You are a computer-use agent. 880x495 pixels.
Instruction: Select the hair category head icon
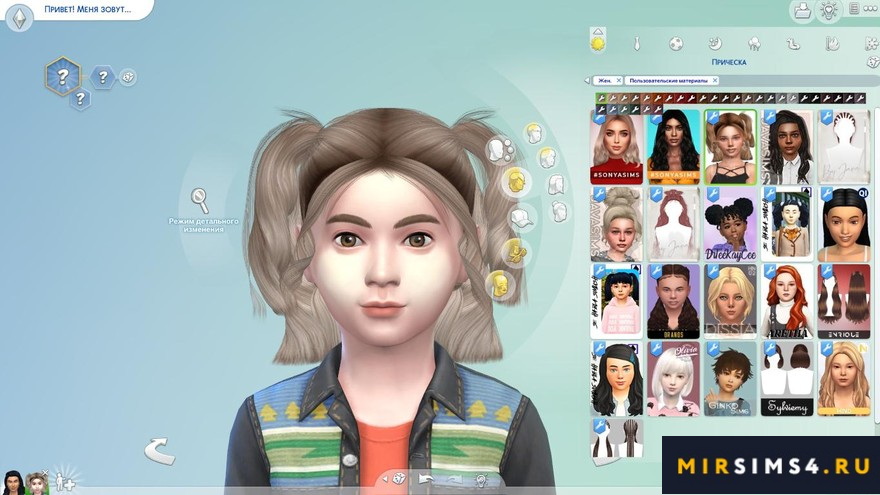516,181
